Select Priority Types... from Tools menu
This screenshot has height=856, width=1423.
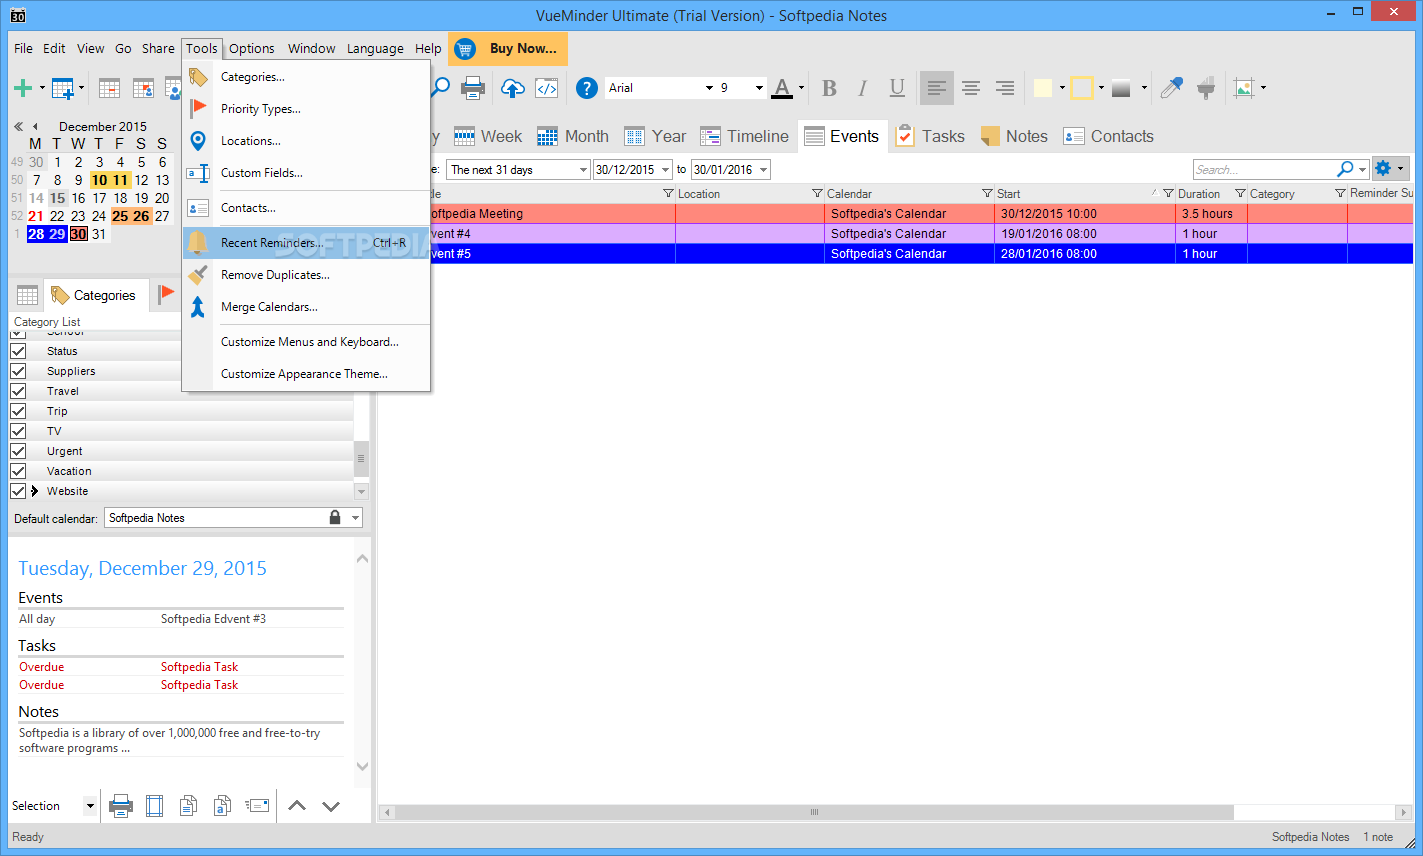pos(306,109)
